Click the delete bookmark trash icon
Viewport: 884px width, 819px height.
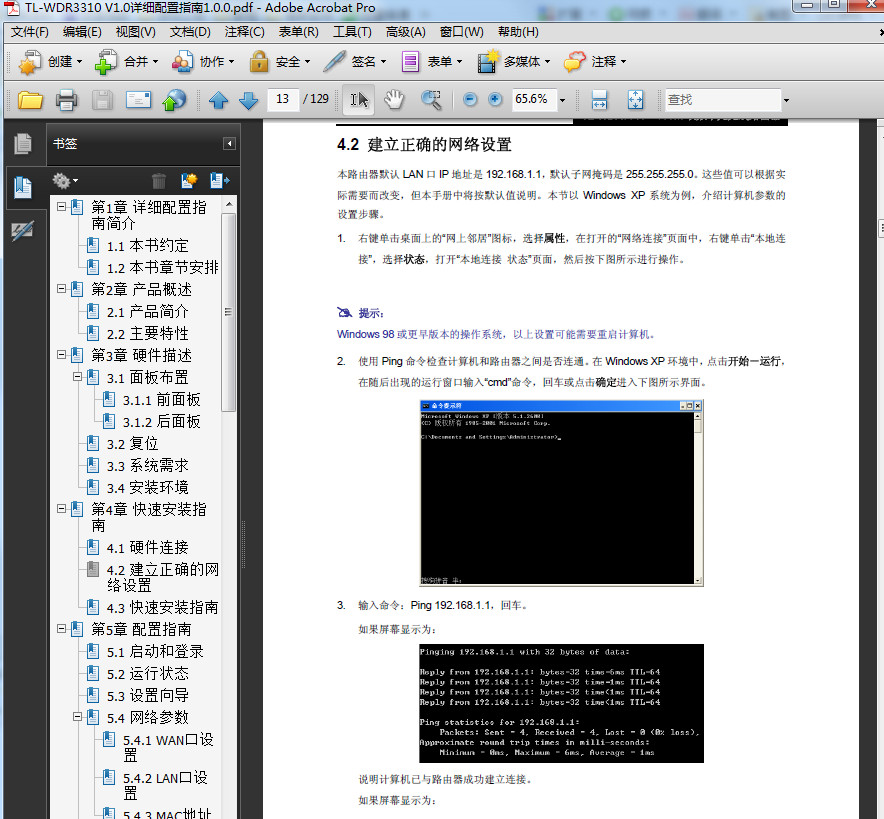click(x=159, y=181)
